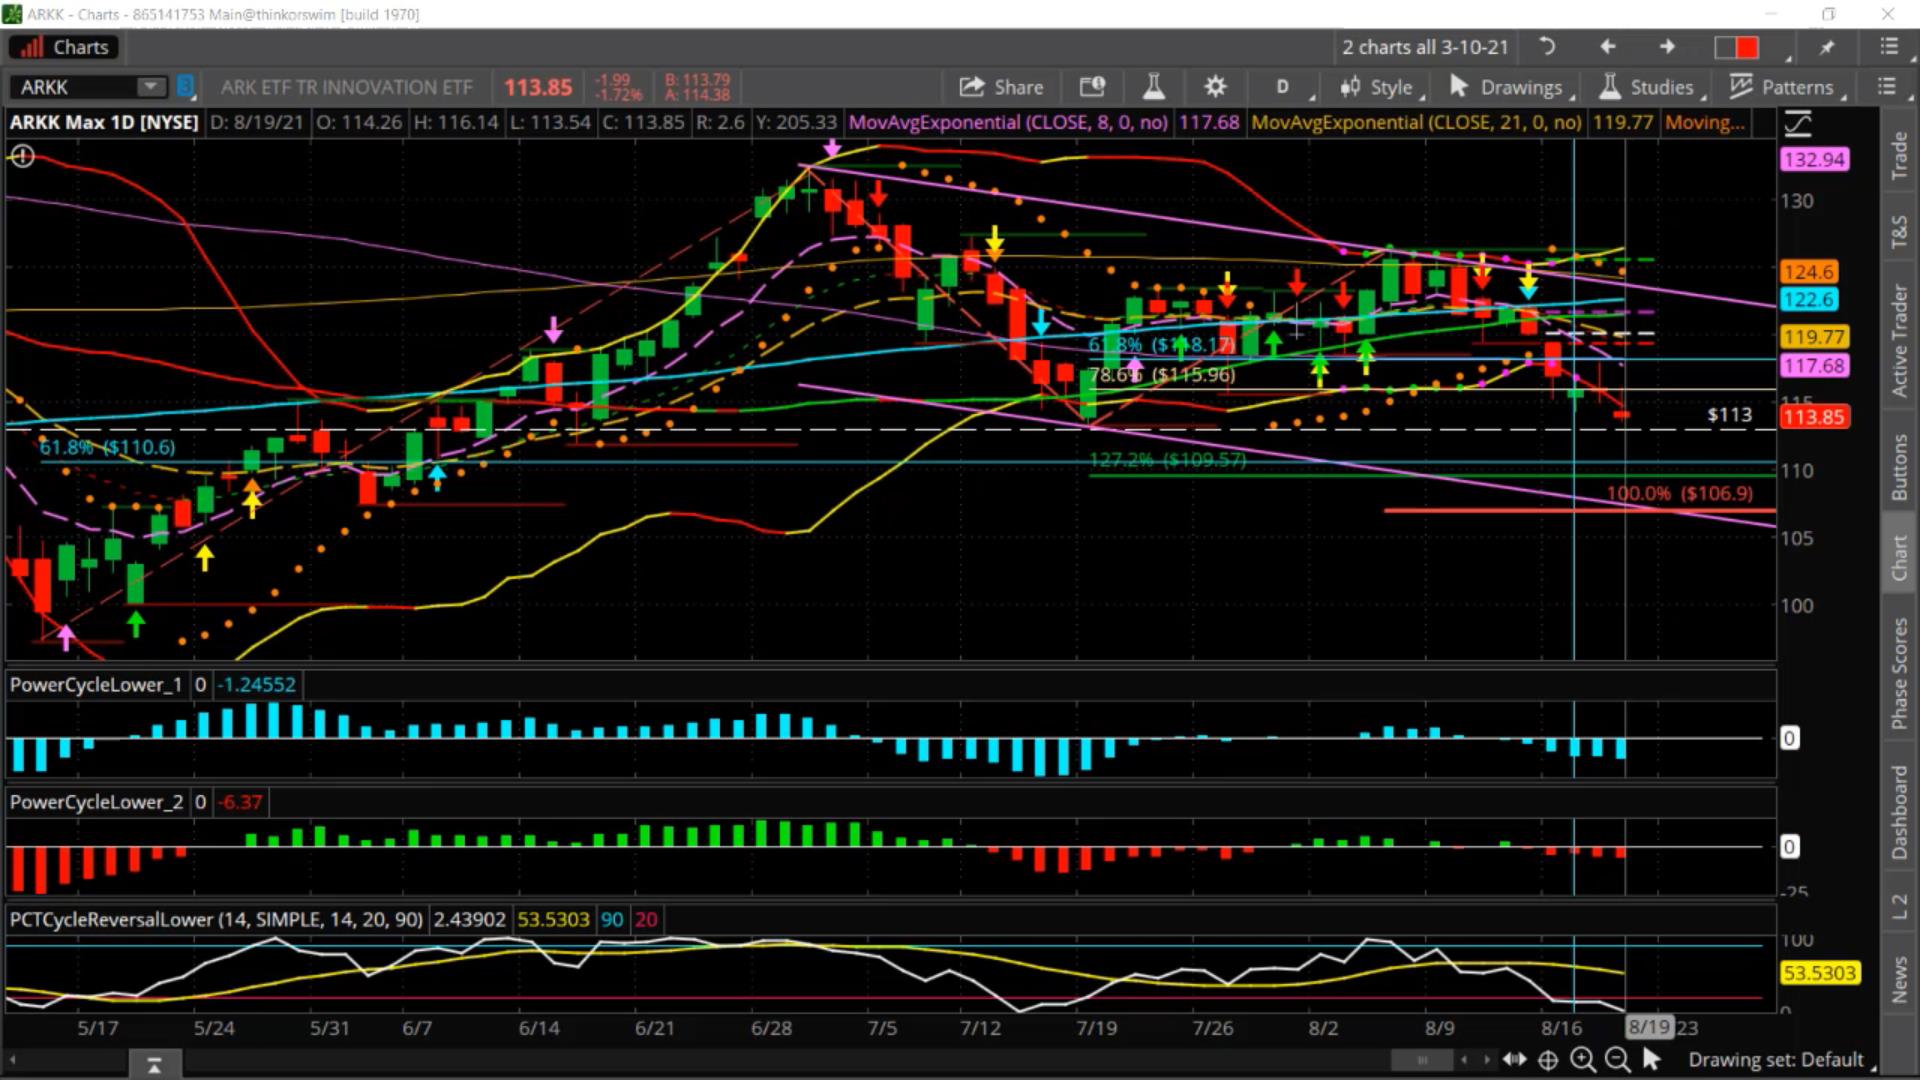The height and width of the screenshot is (1080, 1920).
Task: Click the 117.68 magenta price label
Action: (x=1814, y=366)
